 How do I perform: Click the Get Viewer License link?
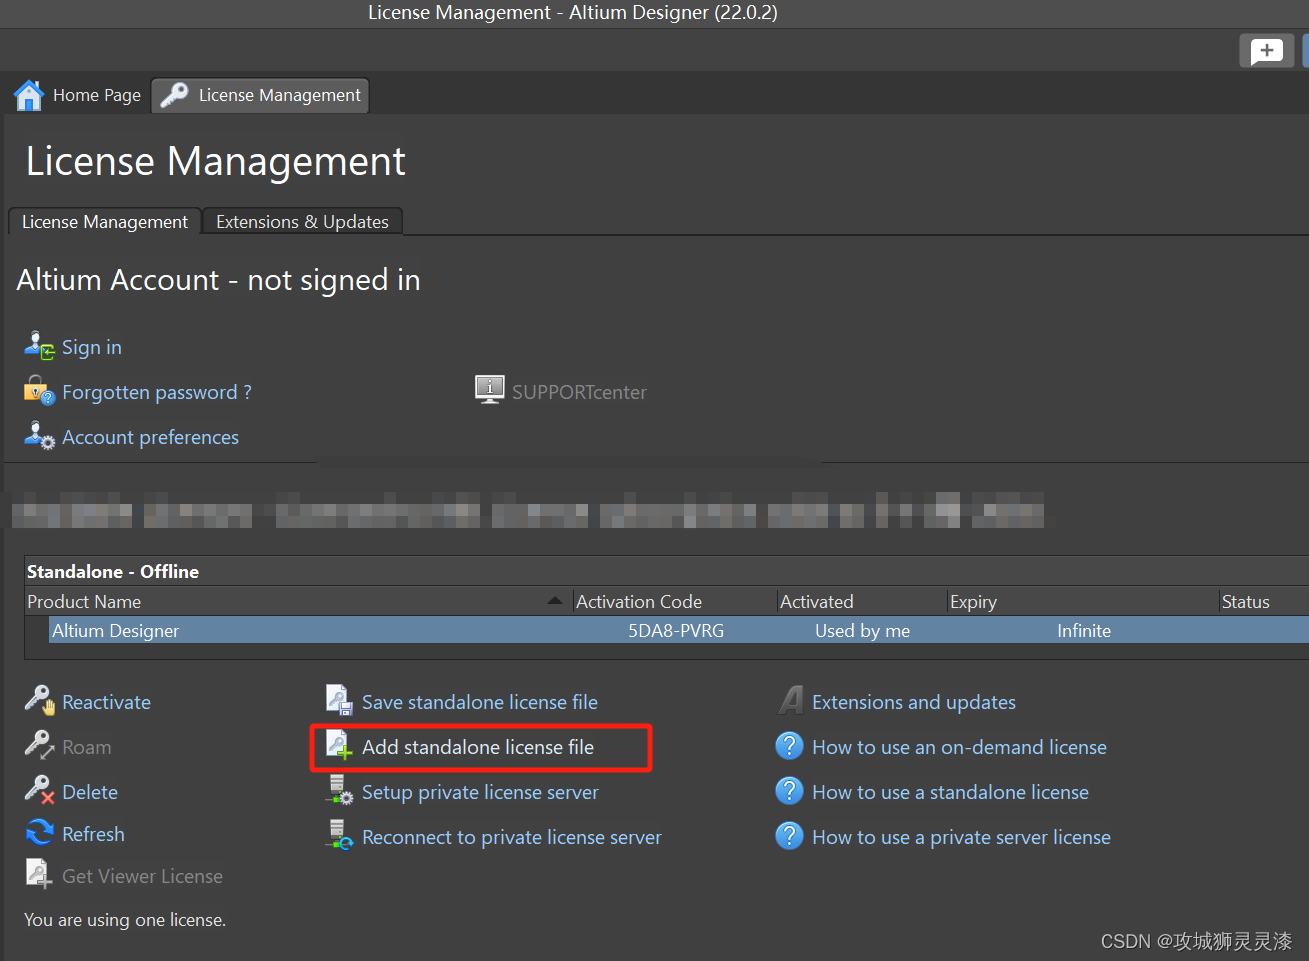(x=142, y=876)
